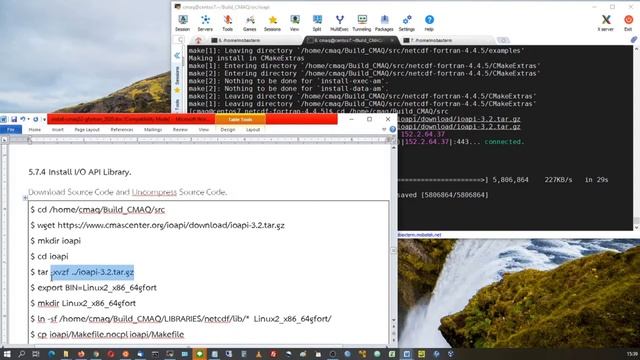Open Word Help question mark icon
This screenshot has width=640, height=360.
click(393, 129)
